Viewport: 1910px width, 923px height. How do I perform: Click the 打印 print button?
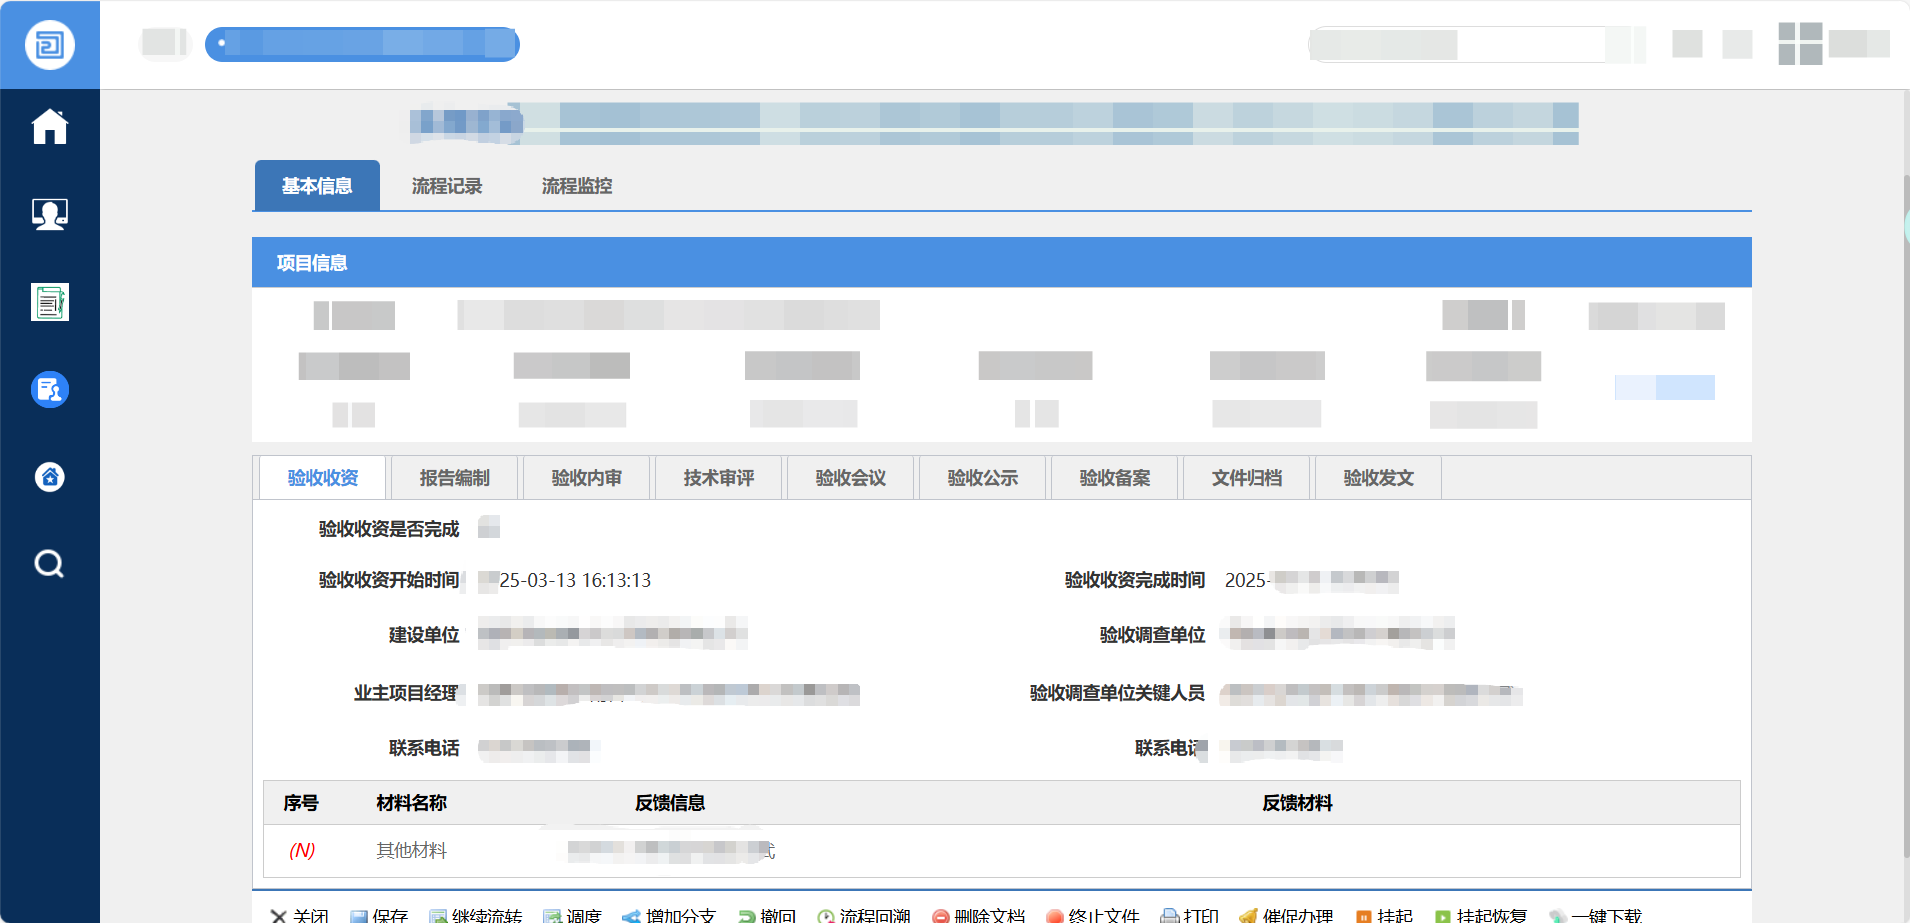pos(1190,915)
